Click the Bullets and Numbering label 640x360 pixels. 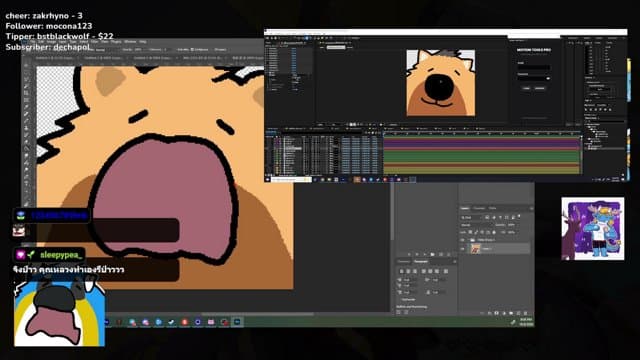coord(412,307)
